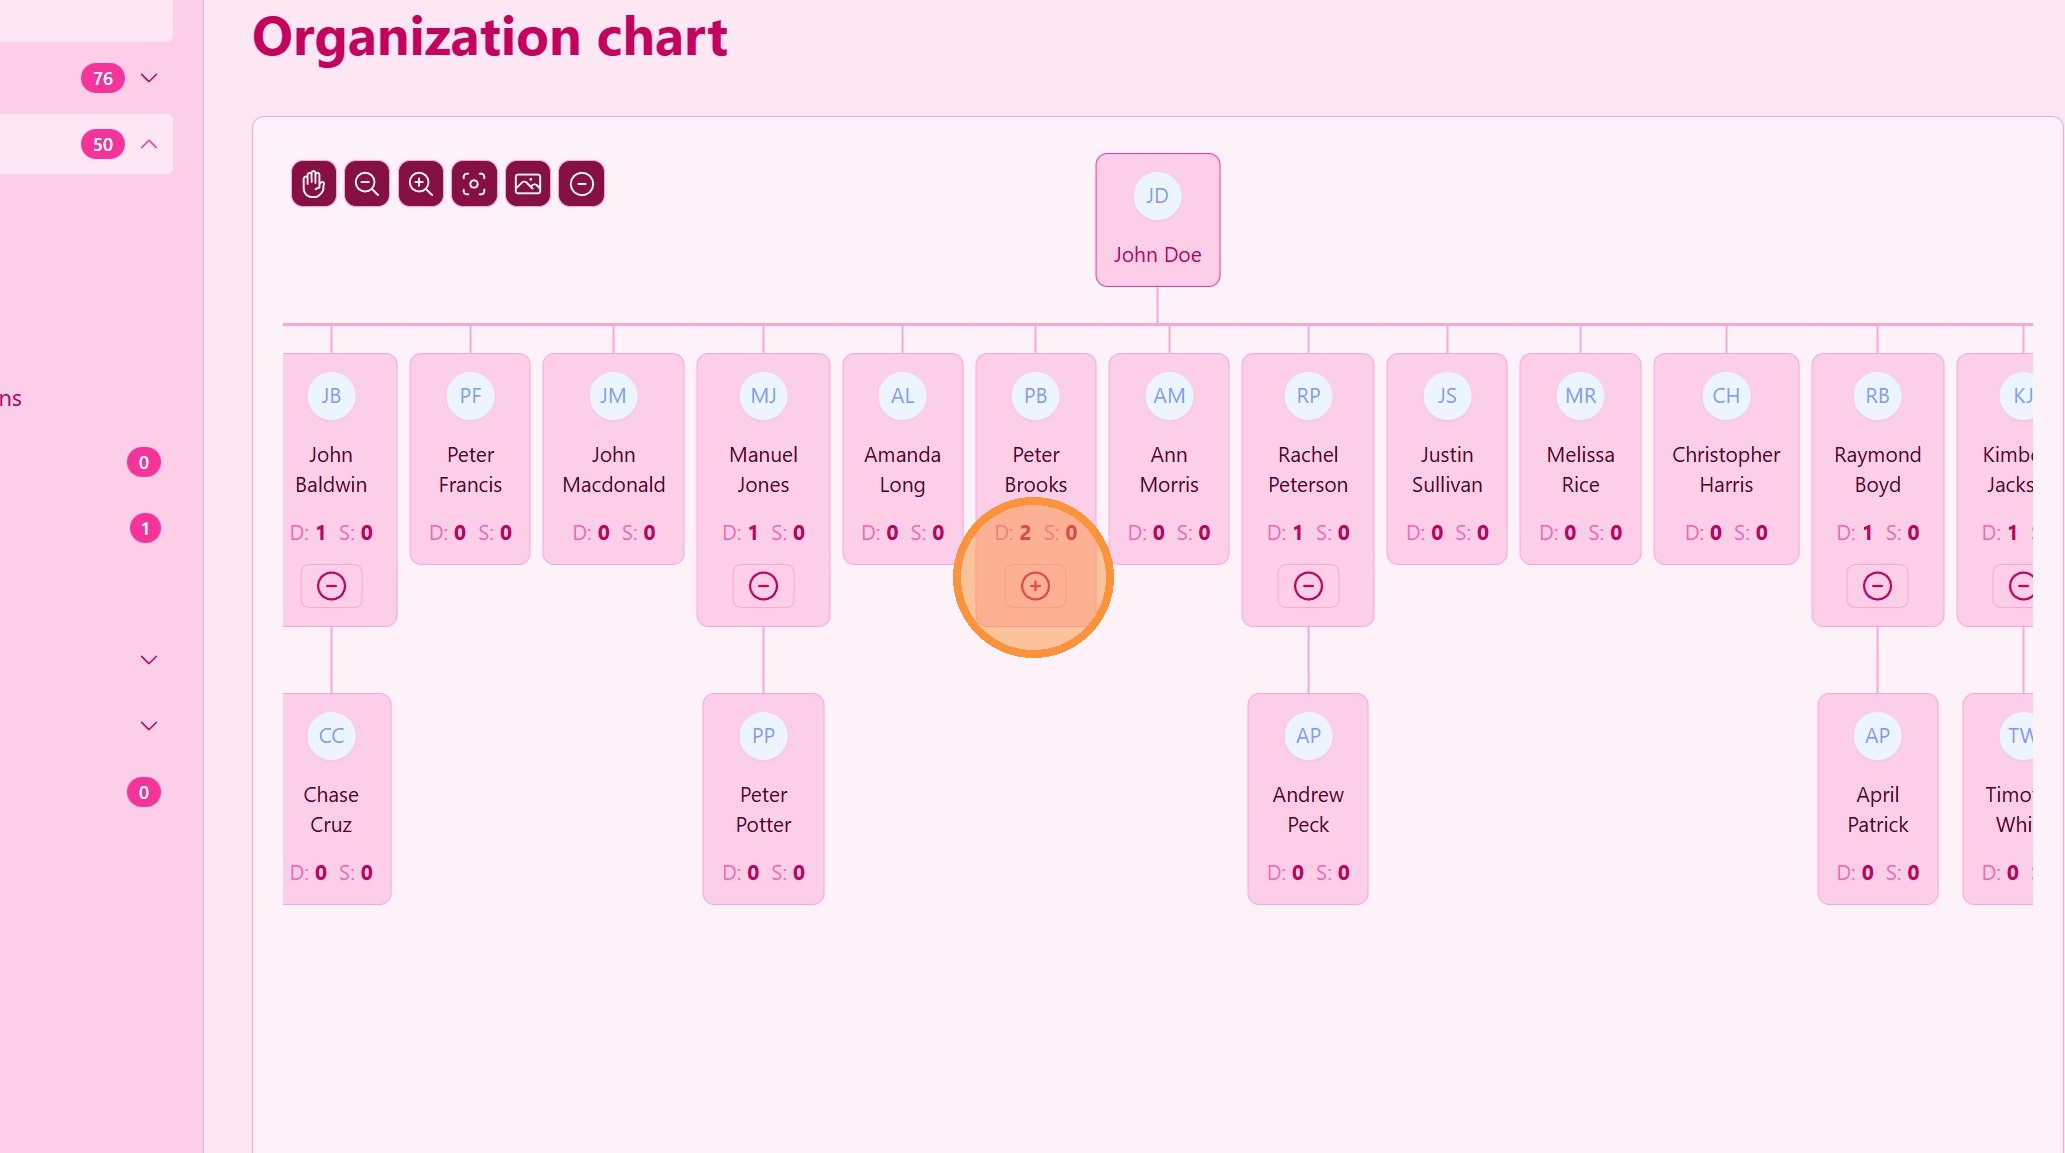Collapse John Baldwin's subordinates

coord(331,586)
